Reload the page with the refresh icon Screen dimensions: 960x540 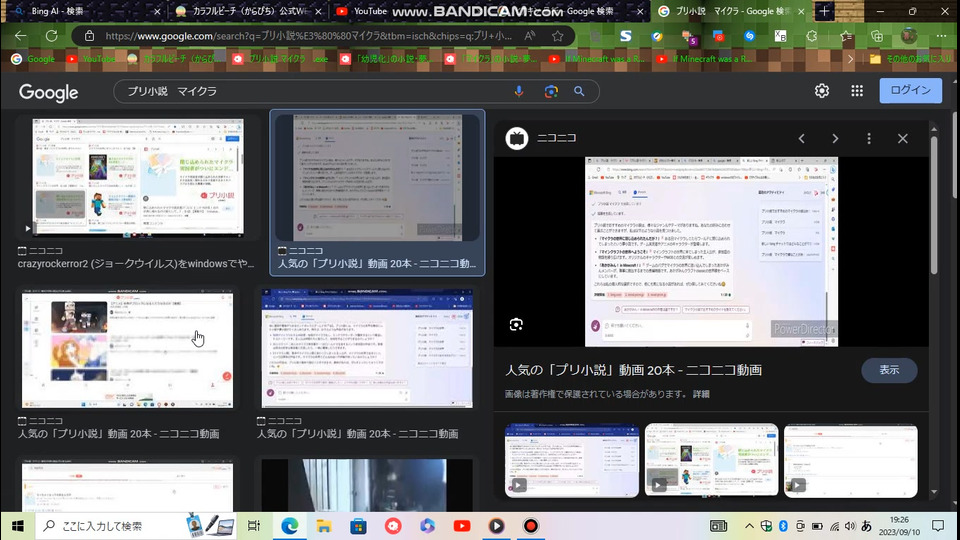click(x=51, y=36)
